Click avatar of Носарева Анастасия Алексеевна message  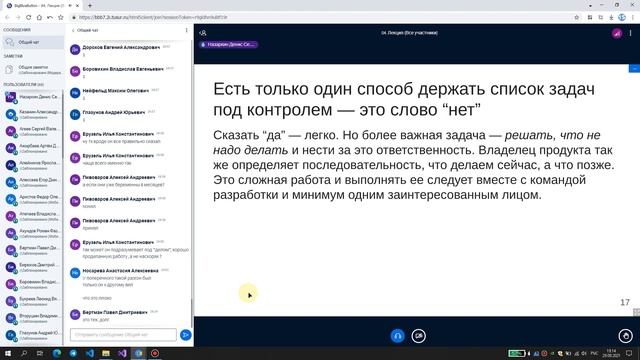(75, 273)
